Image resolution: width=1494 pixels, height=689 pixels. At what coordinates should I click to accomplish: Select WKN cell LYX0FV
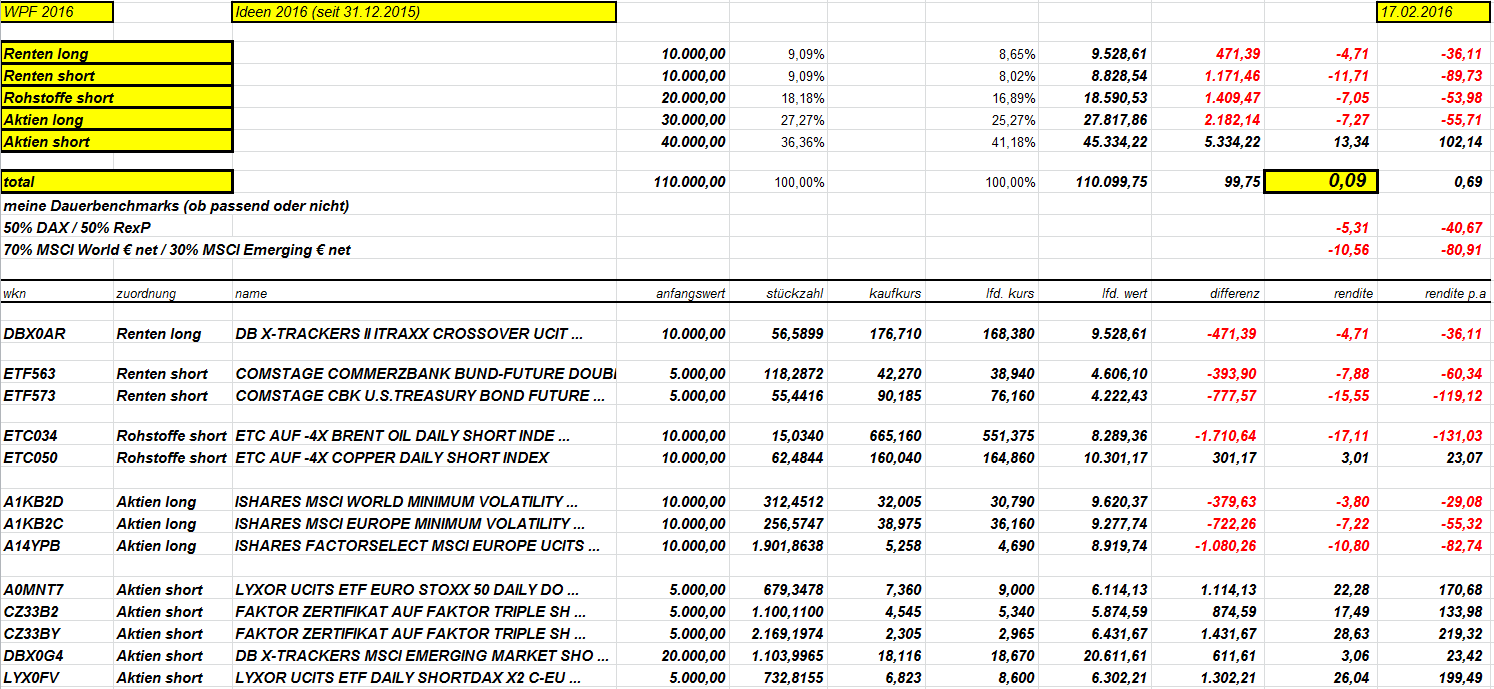pyautogui.click(x=32, y=678)
